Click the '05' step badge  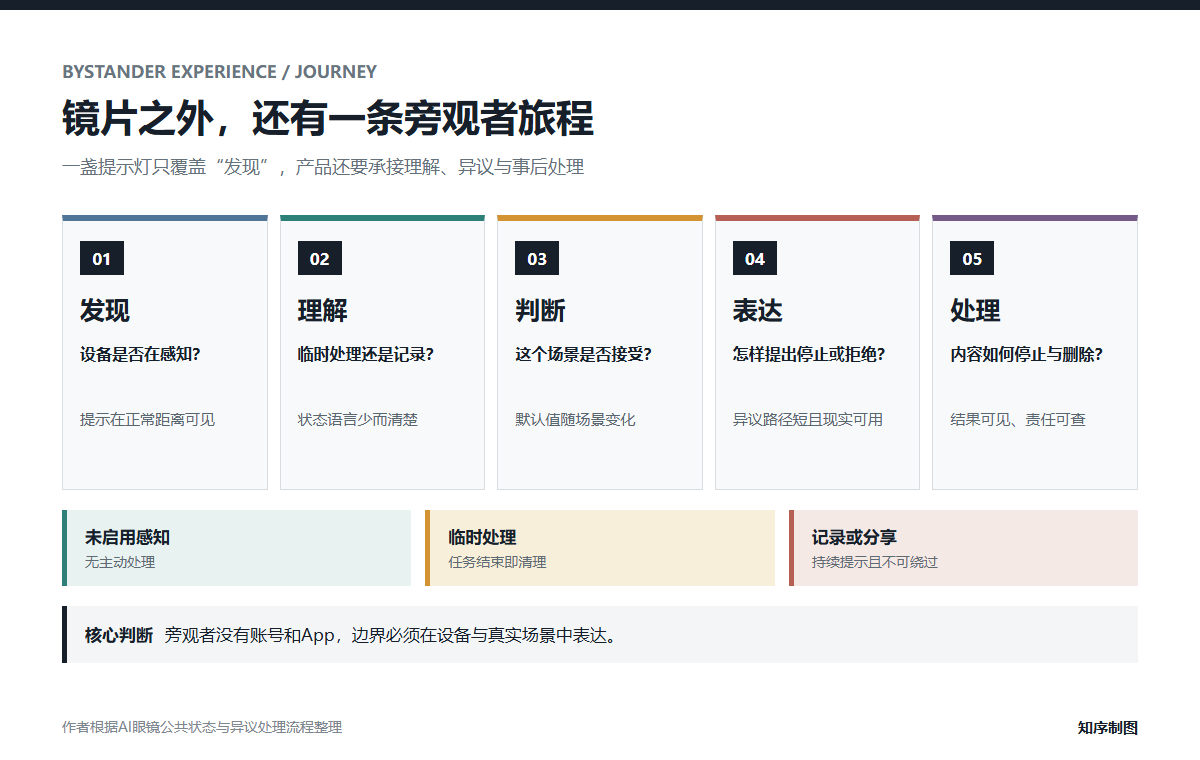pyautogui.click(x=972, y=259)
